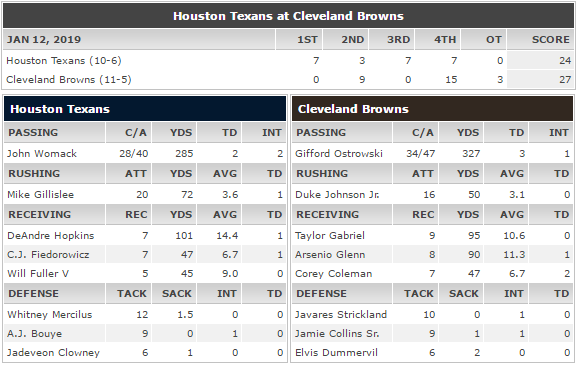Open John Womack's player link
578x365 pixels.
(x=42, y=153)
